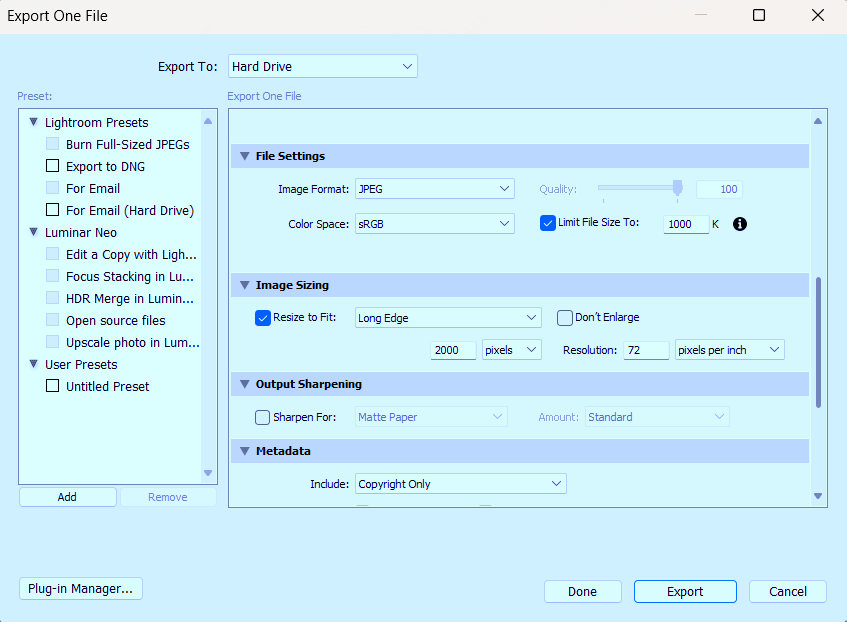Collapse the Image Sizing section
The height and width of the screenshot is (622, 847).
[x=244, y=285]
